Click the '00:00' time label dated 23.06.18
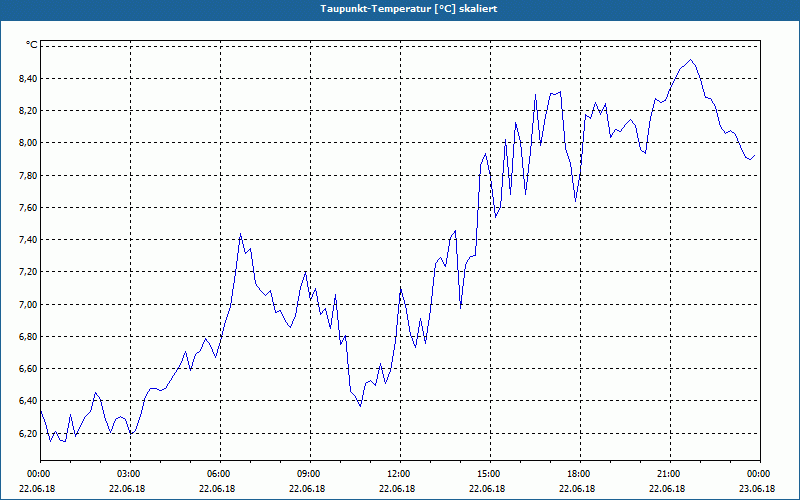 [759, 474]
